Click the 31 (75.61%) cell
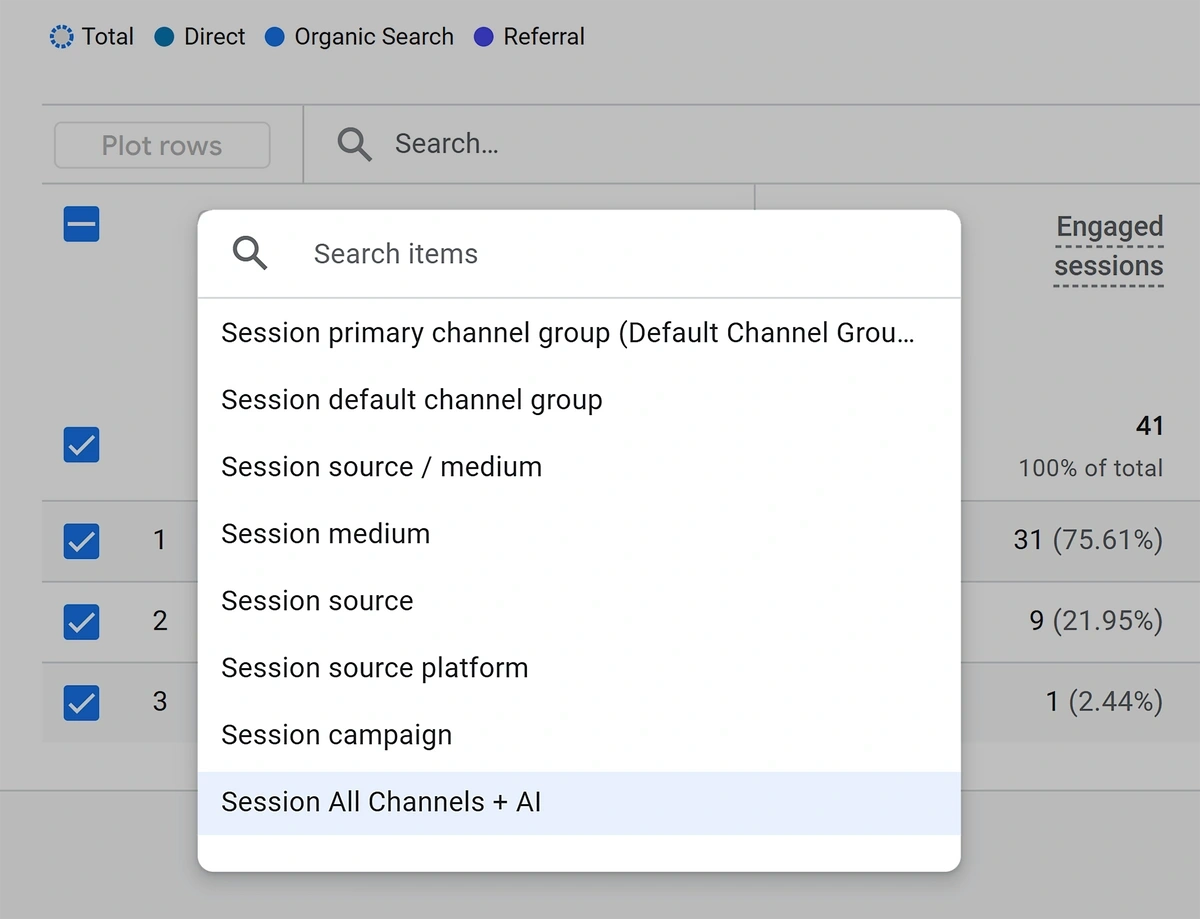Image resolution: width=1200 pixels, height=919 pixels. click(1088, 541)
